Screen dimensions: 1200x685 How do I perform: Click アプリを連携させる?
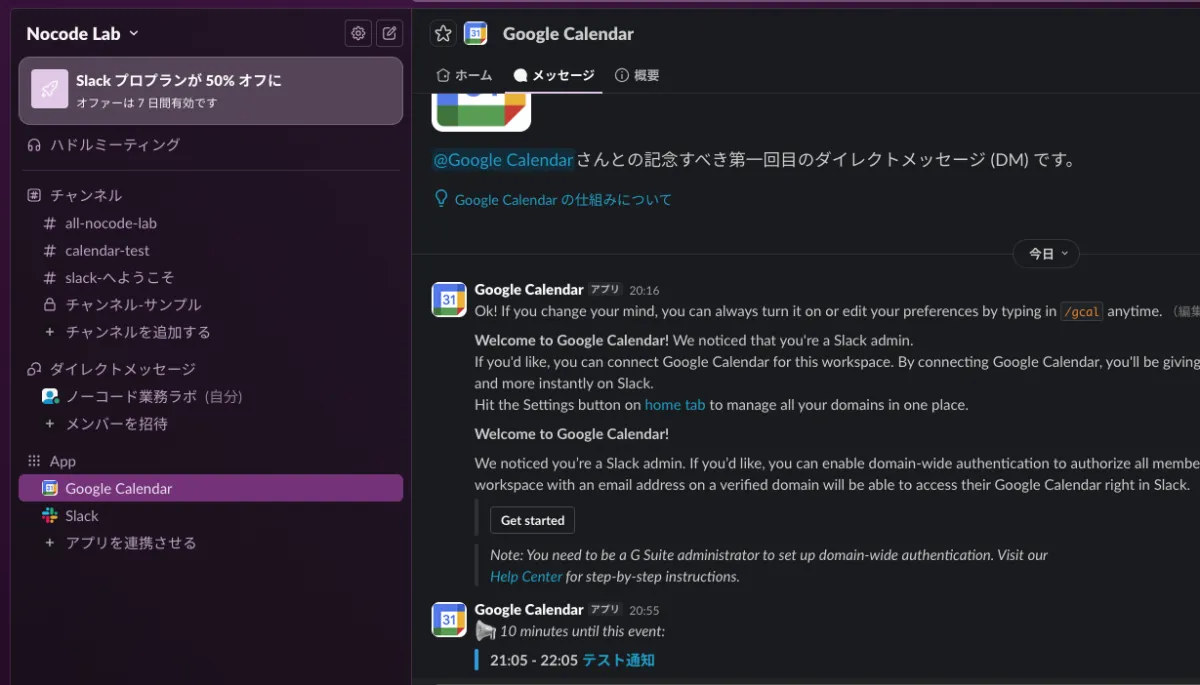pyautogui.click(x=131, y=542)
